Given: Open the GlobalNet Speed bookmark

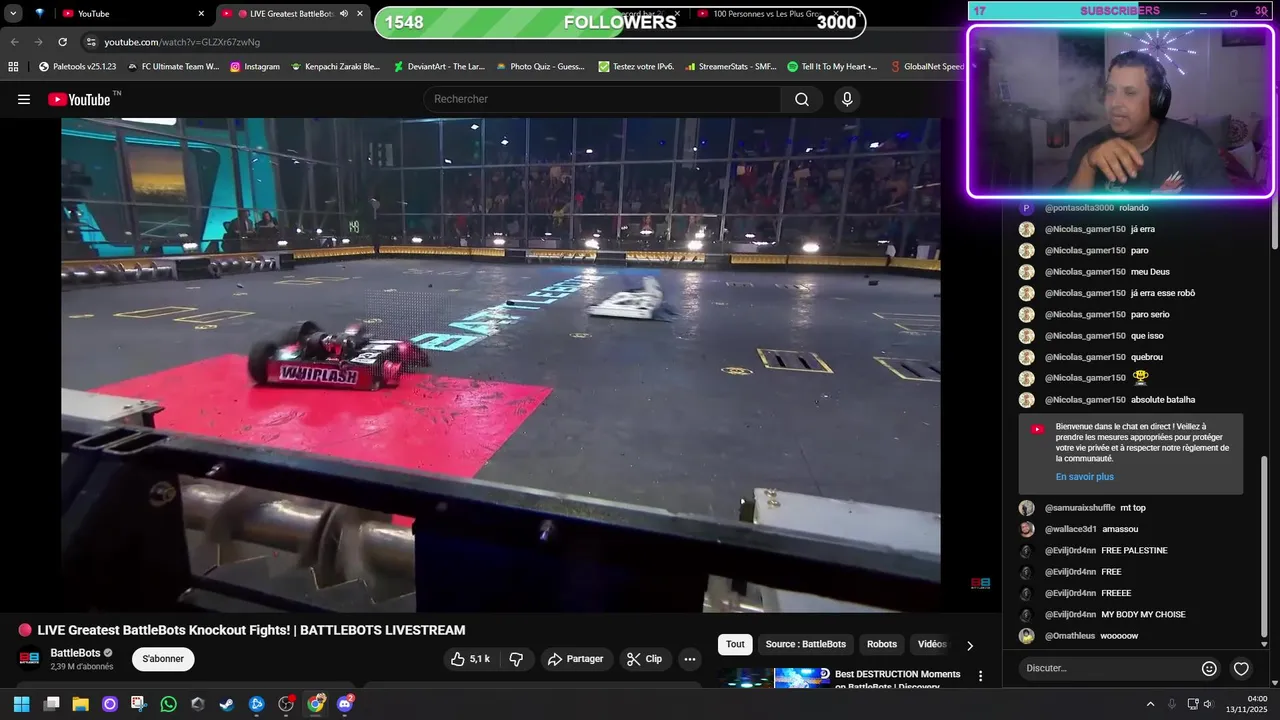Looking at the screenshot, I should click(x=926, y=66).
